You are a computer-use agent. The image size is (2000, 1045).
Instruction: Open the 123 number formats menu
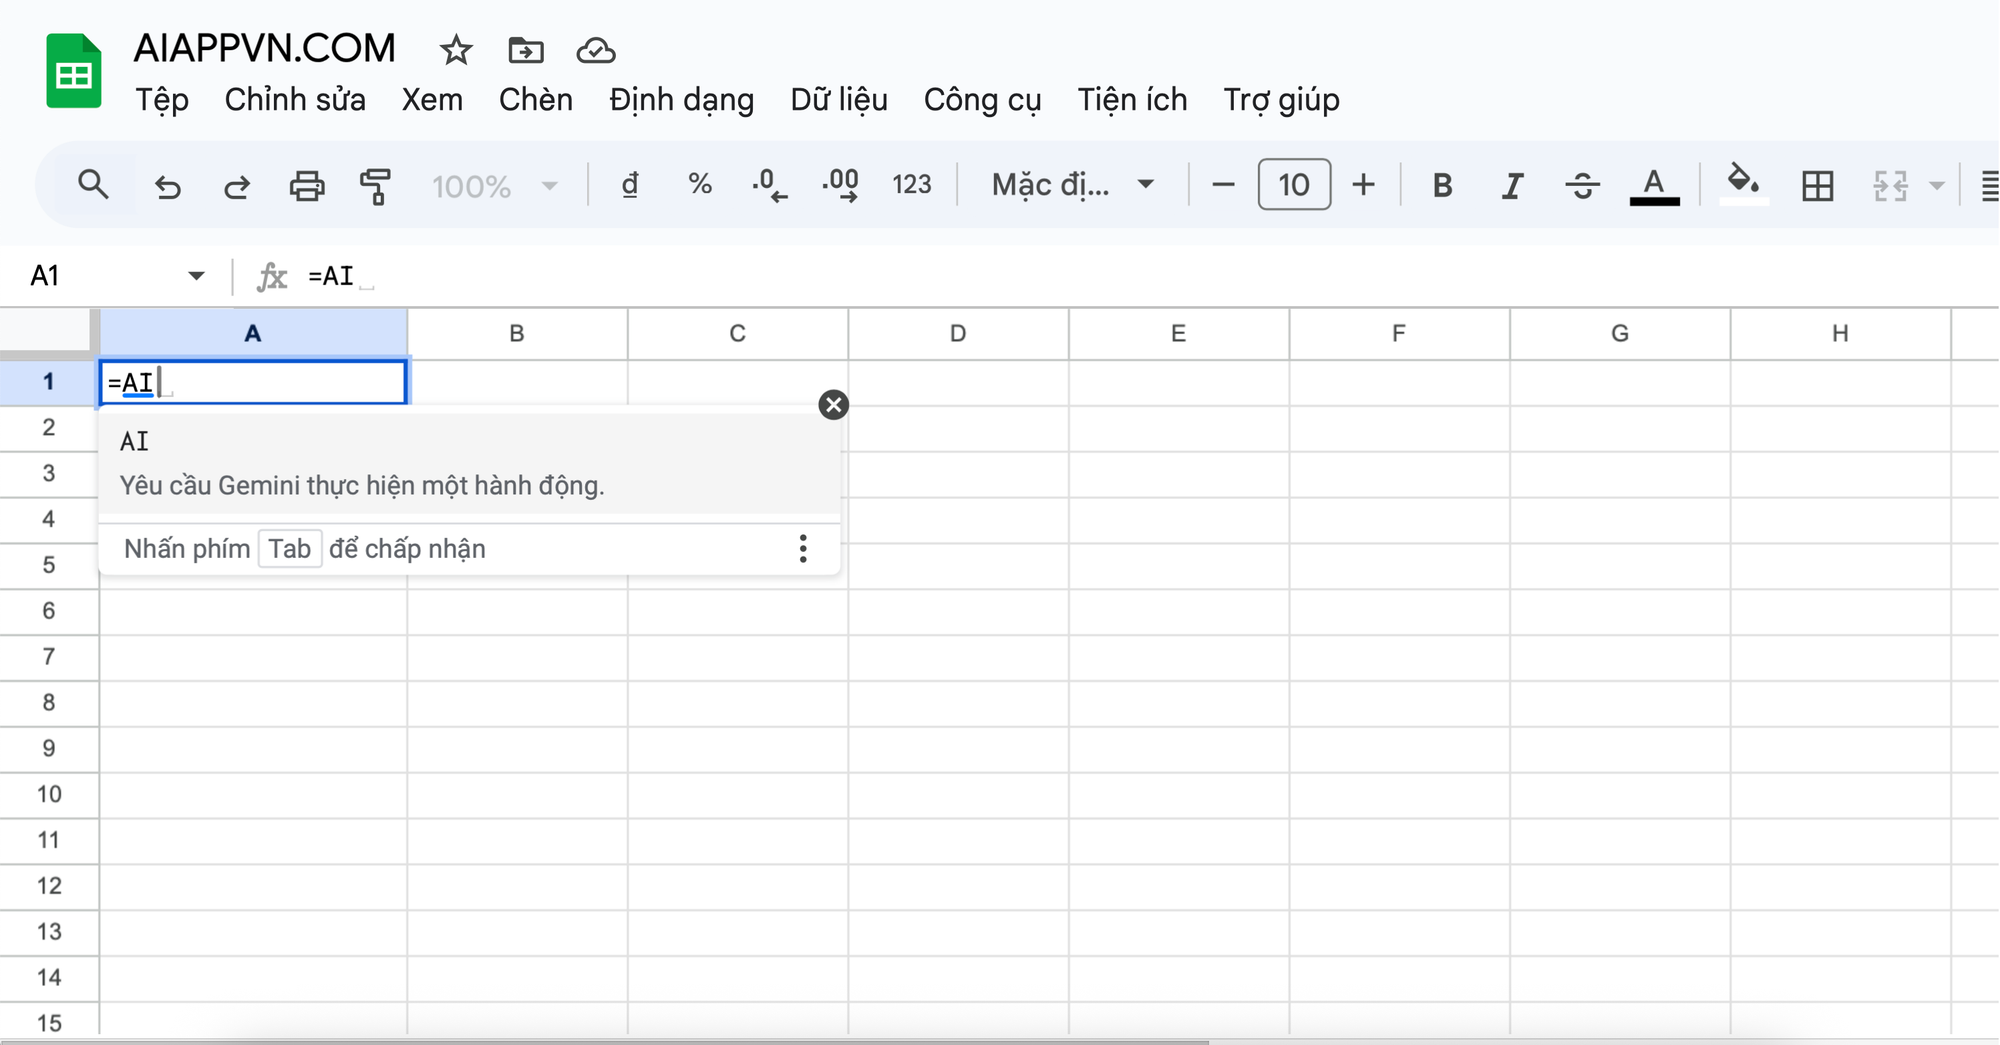(912, 185)
